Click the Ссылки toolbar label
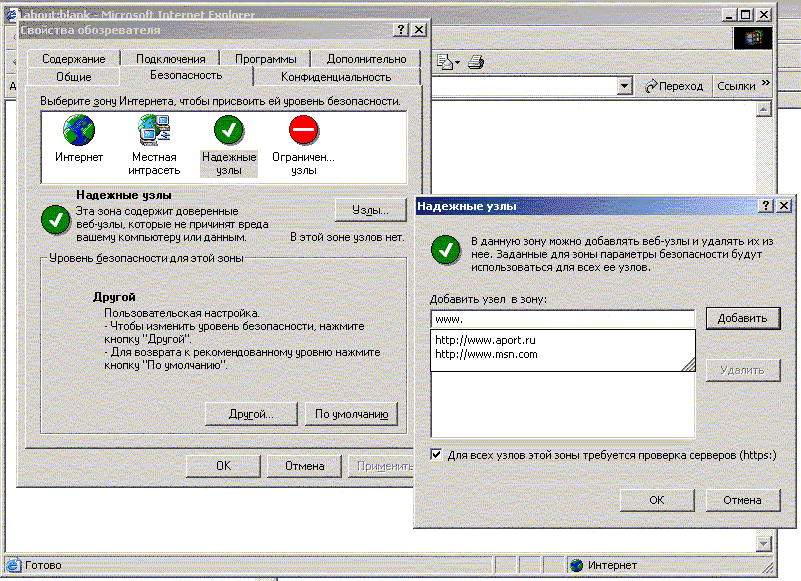The height and width of the screenshot is (581, 801). 736,86
